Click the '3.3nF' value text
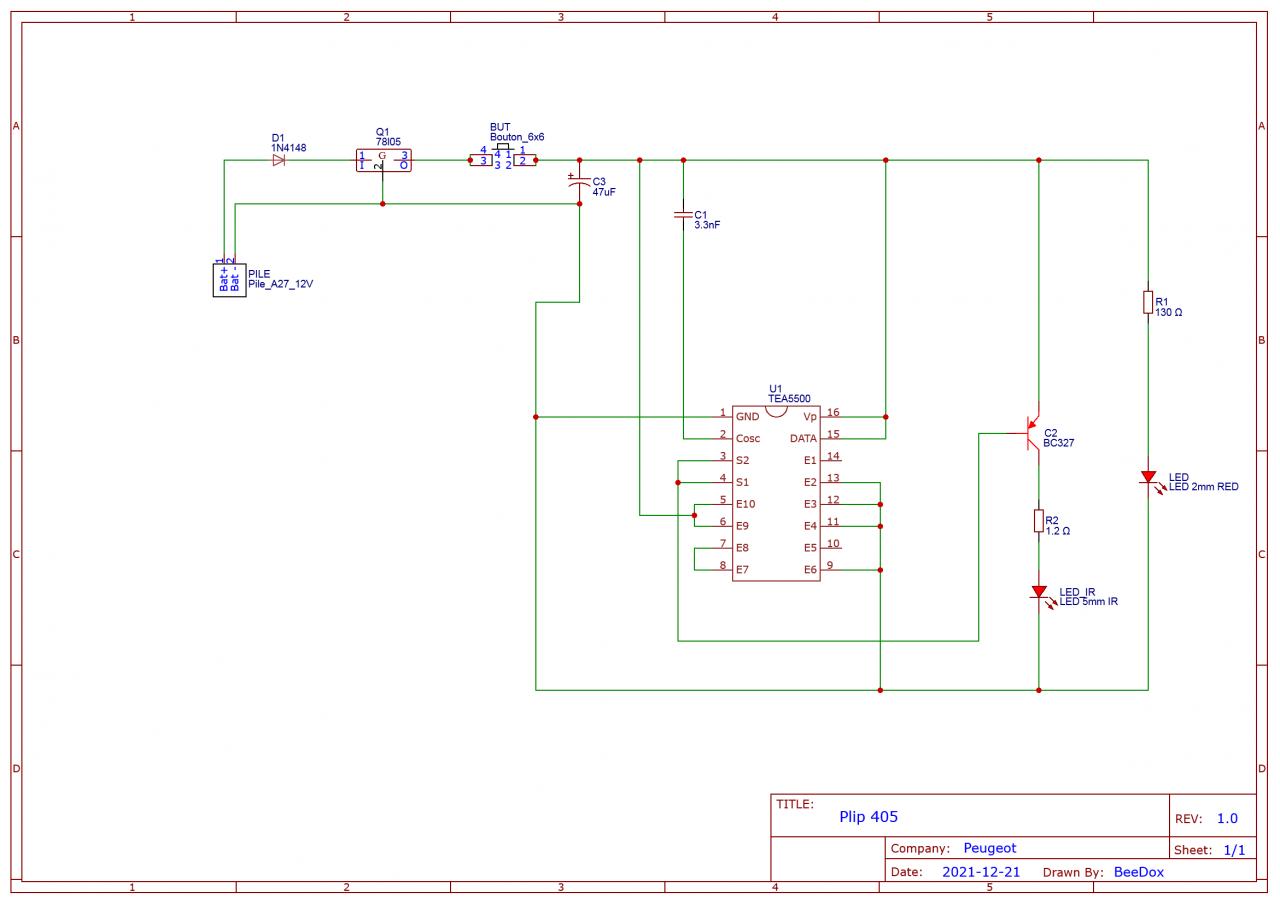The width and height of the screenshot is (1280, 904). (x=707, y=225)
